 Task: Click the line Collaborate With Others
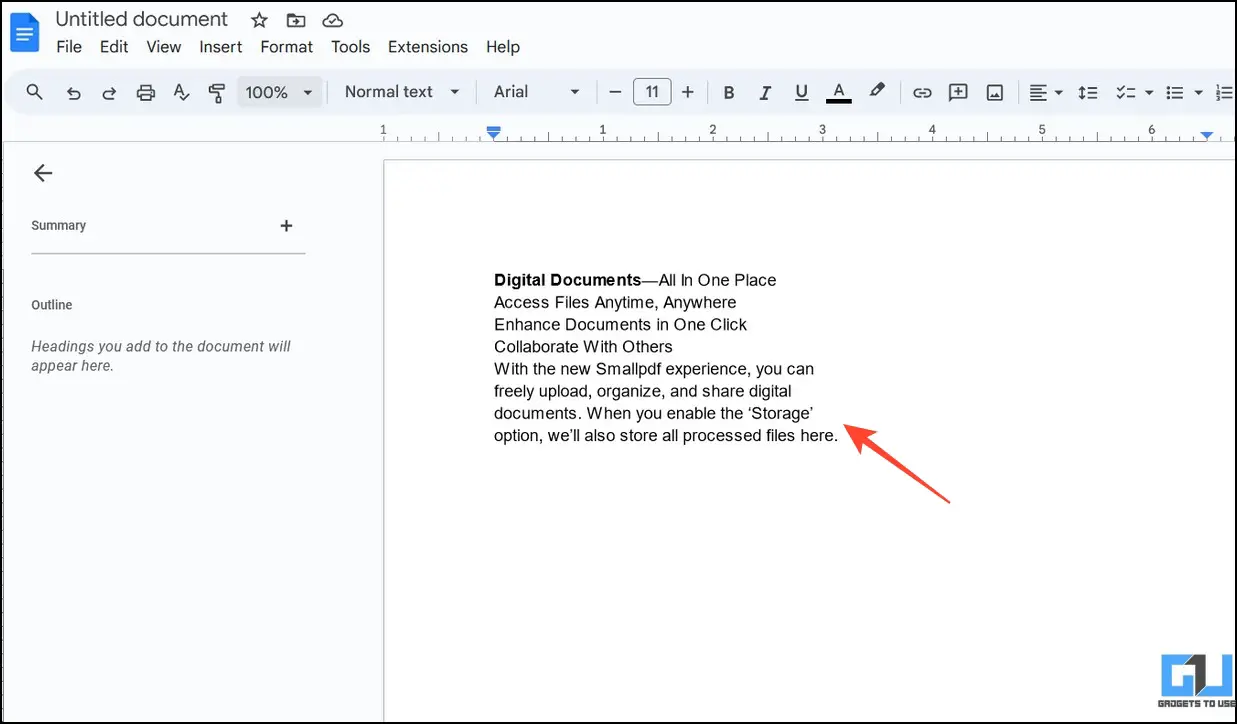(583, 346)
